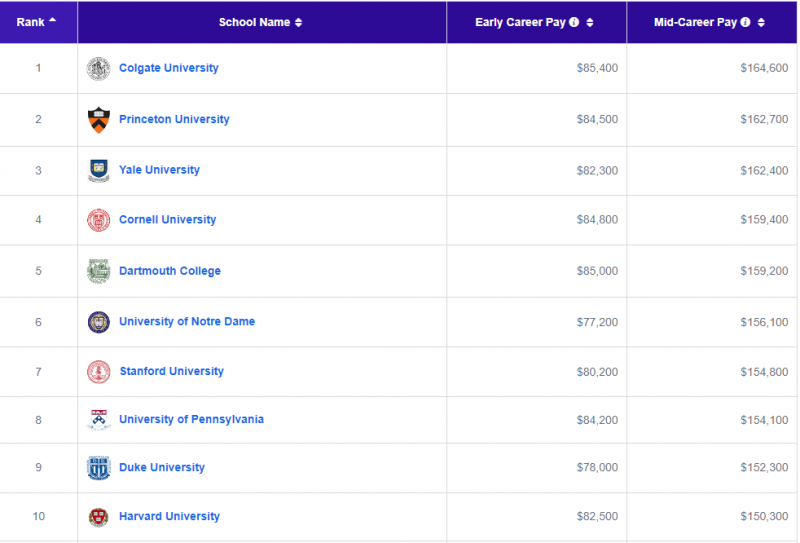This screenshot has height=543, width=800.
Task: Select the $84,200 early pay cell
Action: click(x=537, y=420)
